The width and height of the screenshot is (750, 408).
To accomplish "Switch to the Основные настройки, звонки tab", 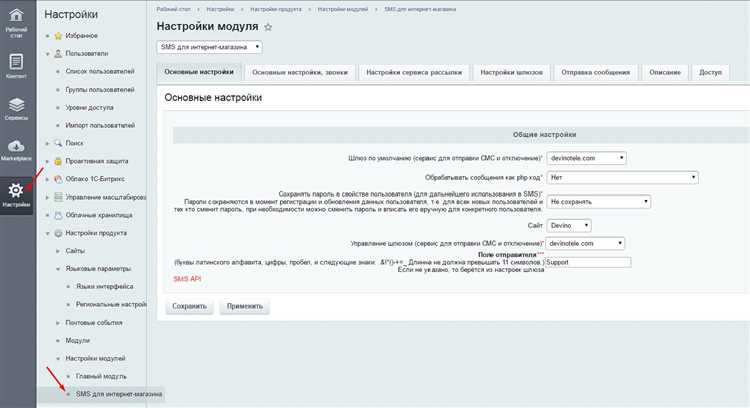I will point(300,73).
